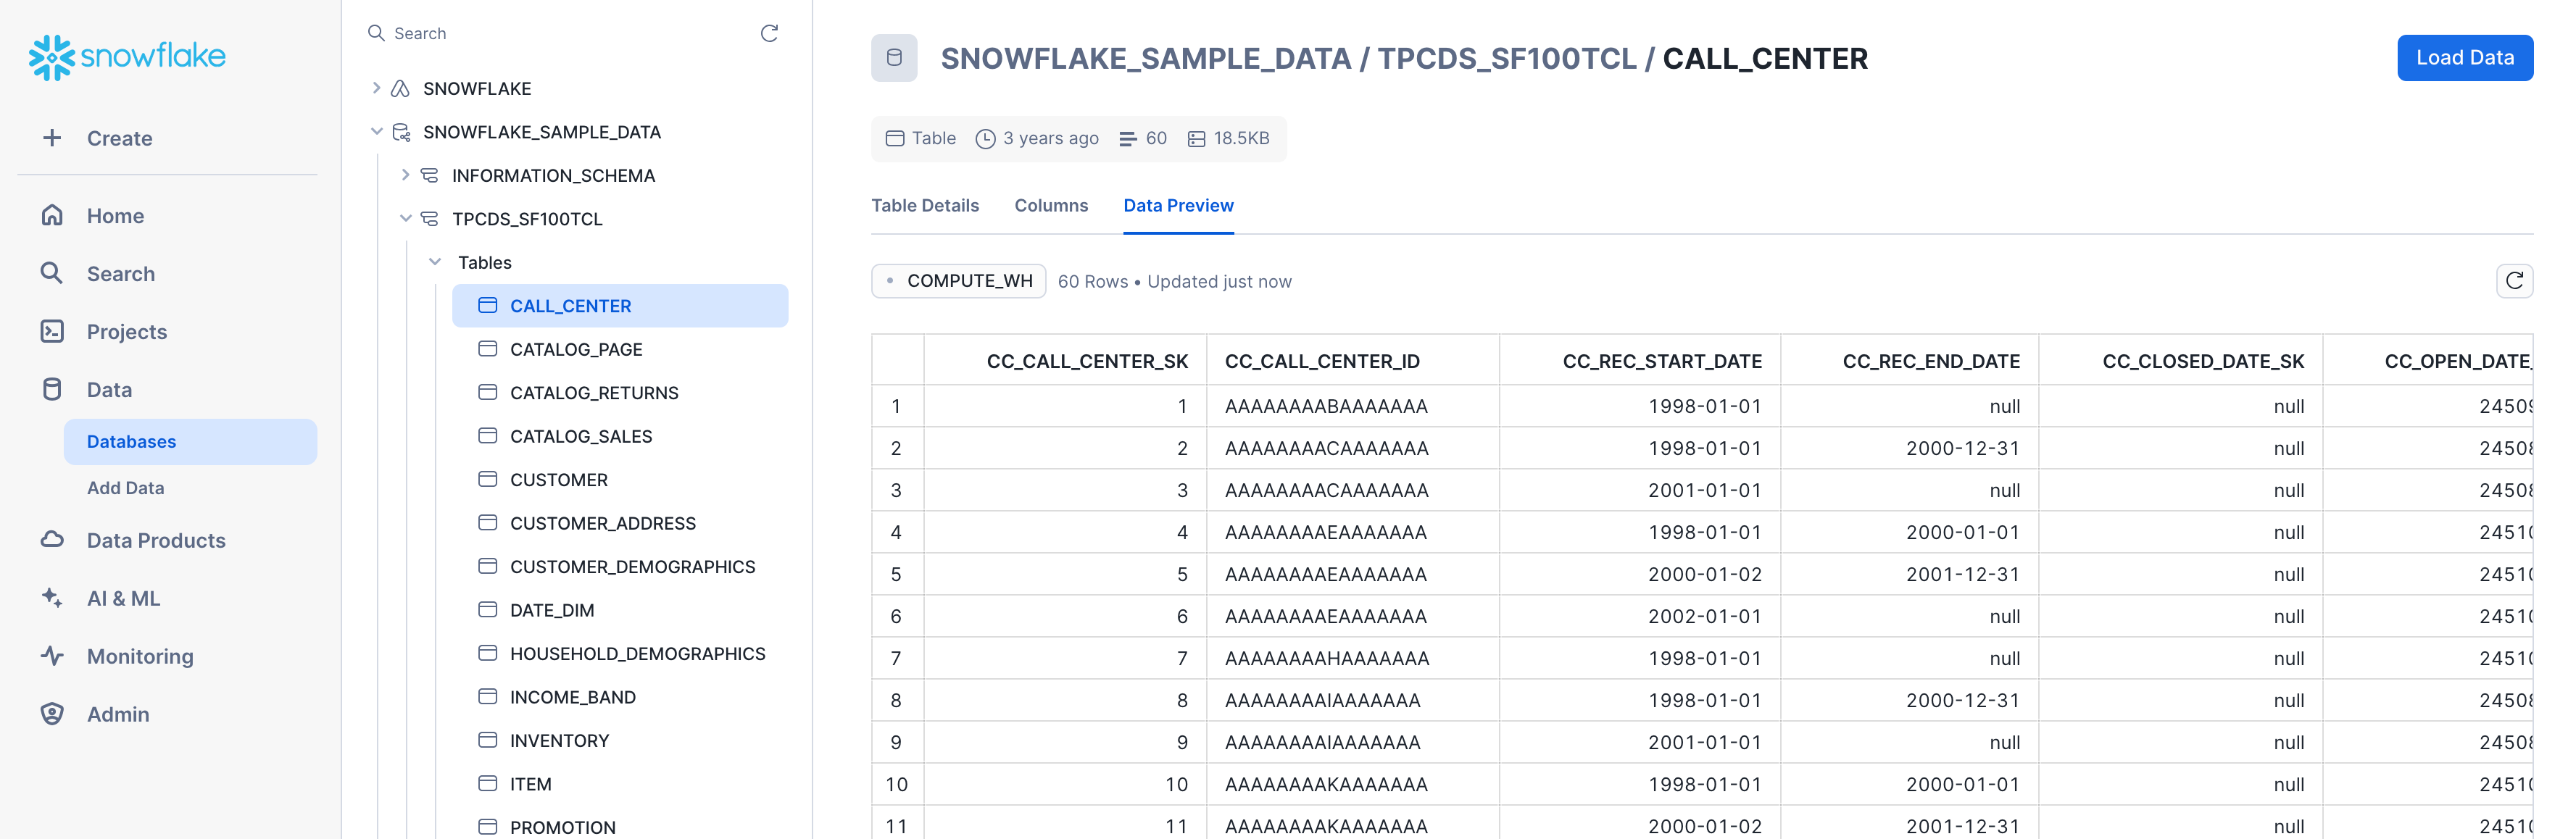Collapse the Tables folder
2576x839 pixels.
[435, 262]
